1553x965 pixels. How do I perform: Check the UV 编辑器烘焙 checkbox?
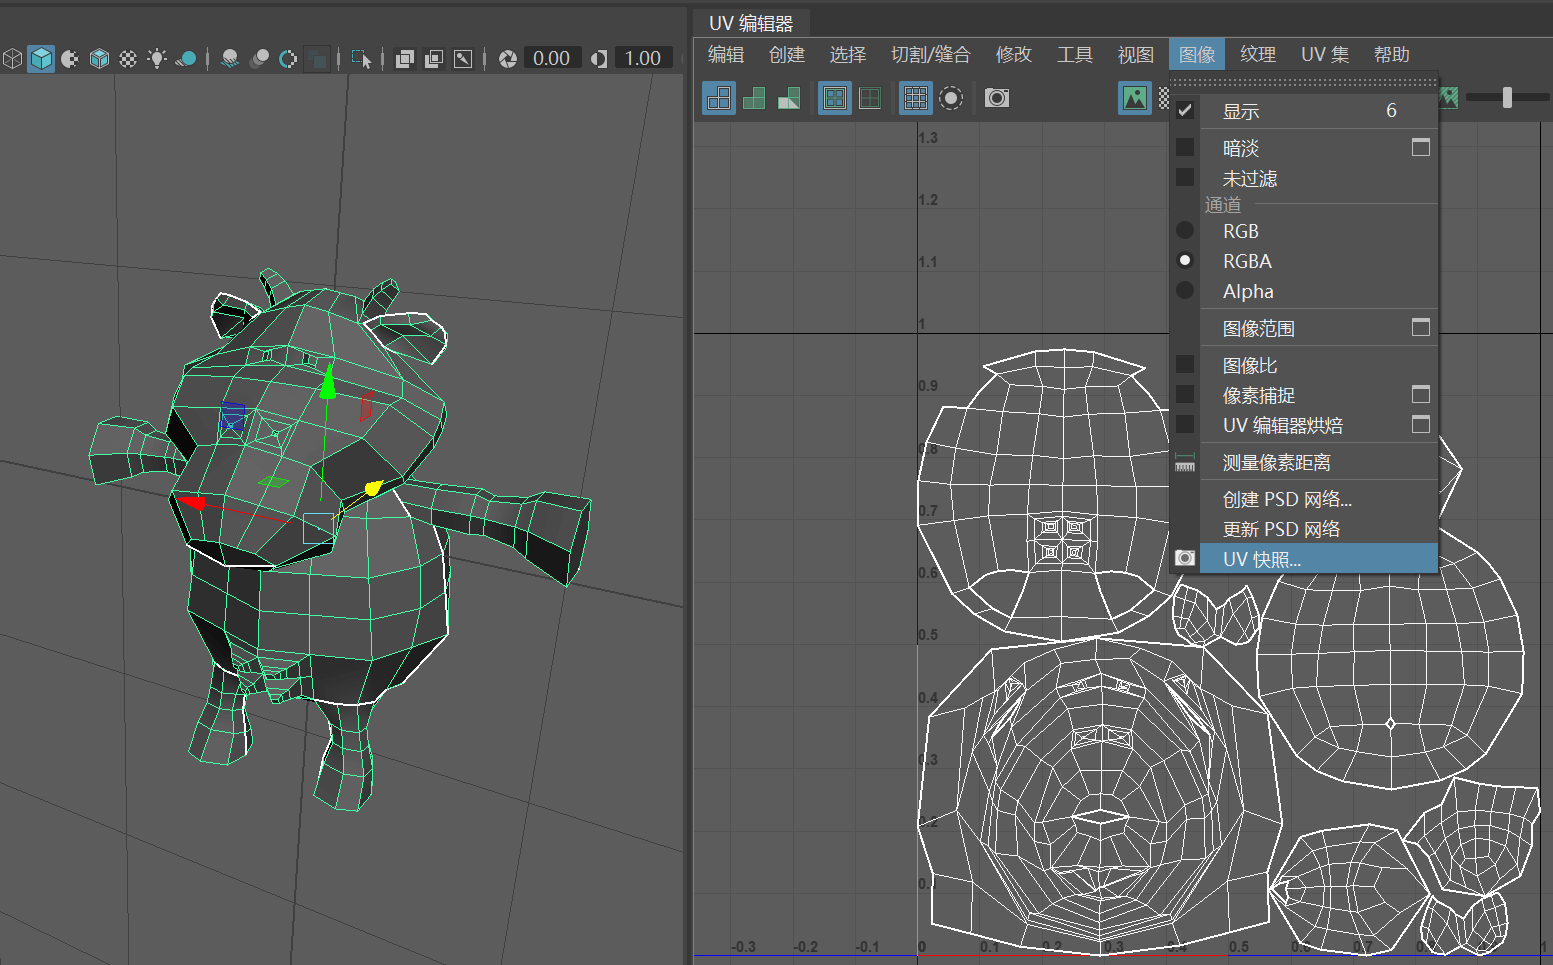pyautogui.click(x=1185, y=424)
